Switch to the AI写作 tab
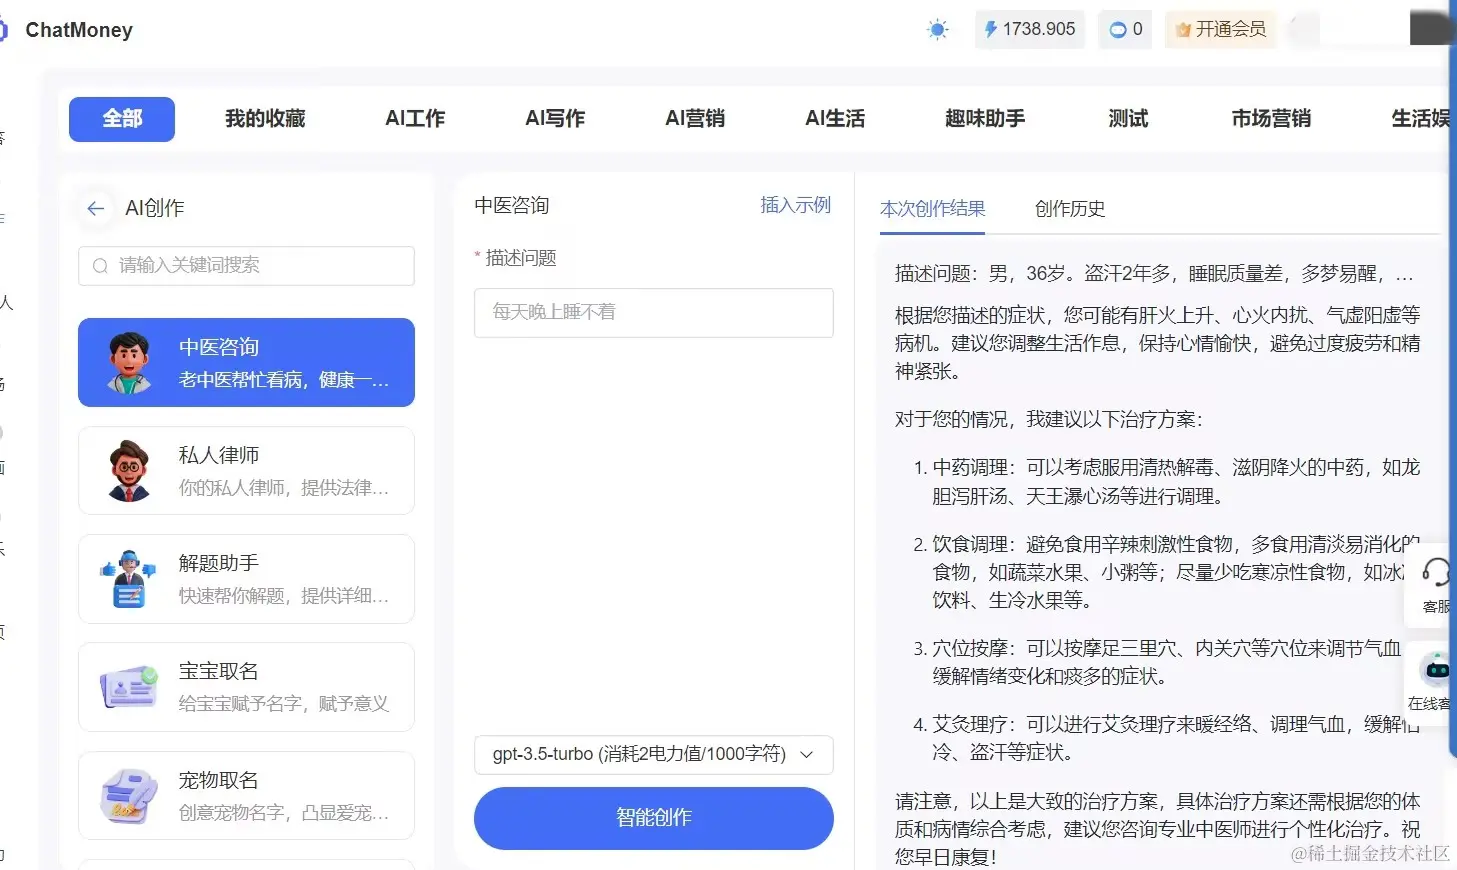This screenshot has height=870, width=1457. 555,119
